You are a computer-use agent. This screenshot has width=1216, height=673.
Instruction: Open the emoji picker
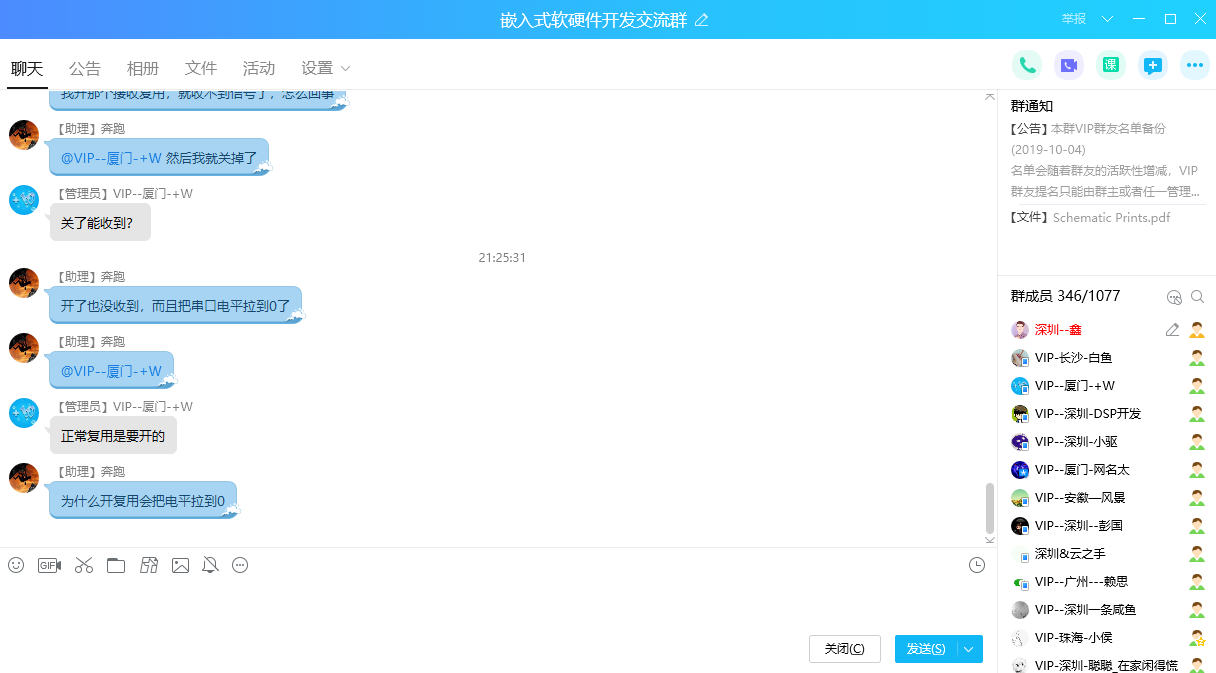(15, 565)
